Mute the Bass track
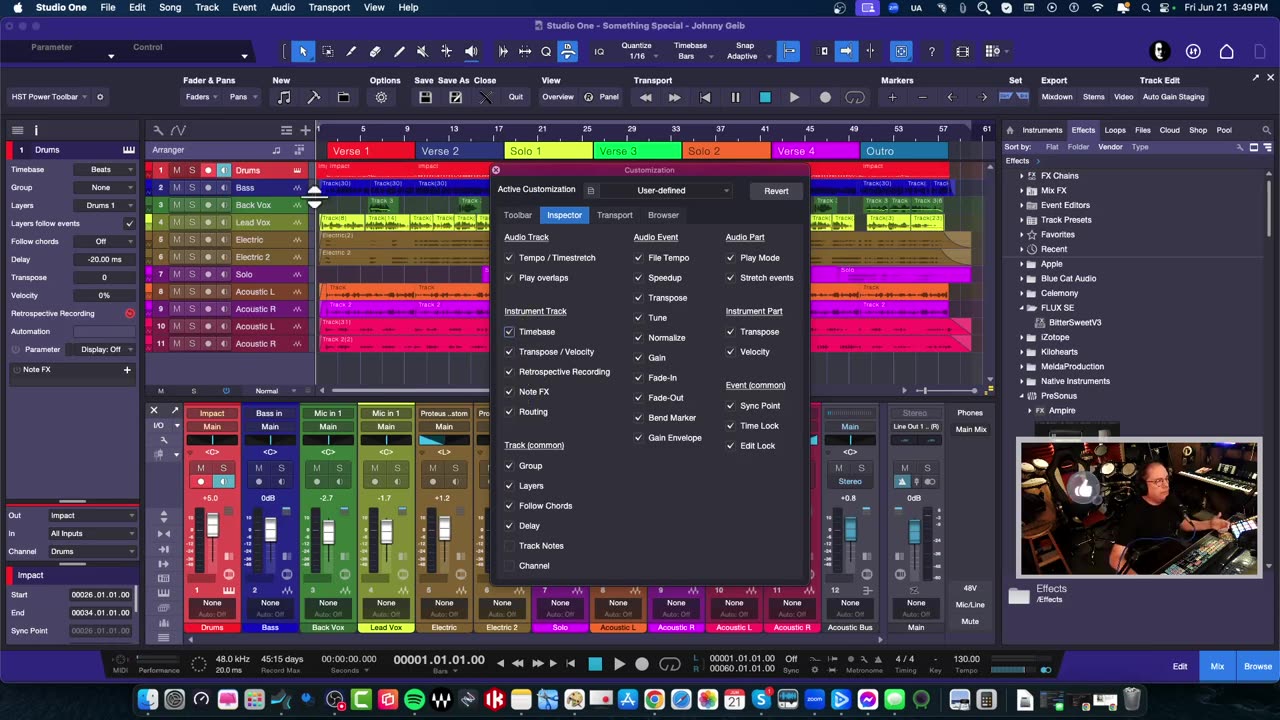The image size is (1280, 720). click(177, 187)
